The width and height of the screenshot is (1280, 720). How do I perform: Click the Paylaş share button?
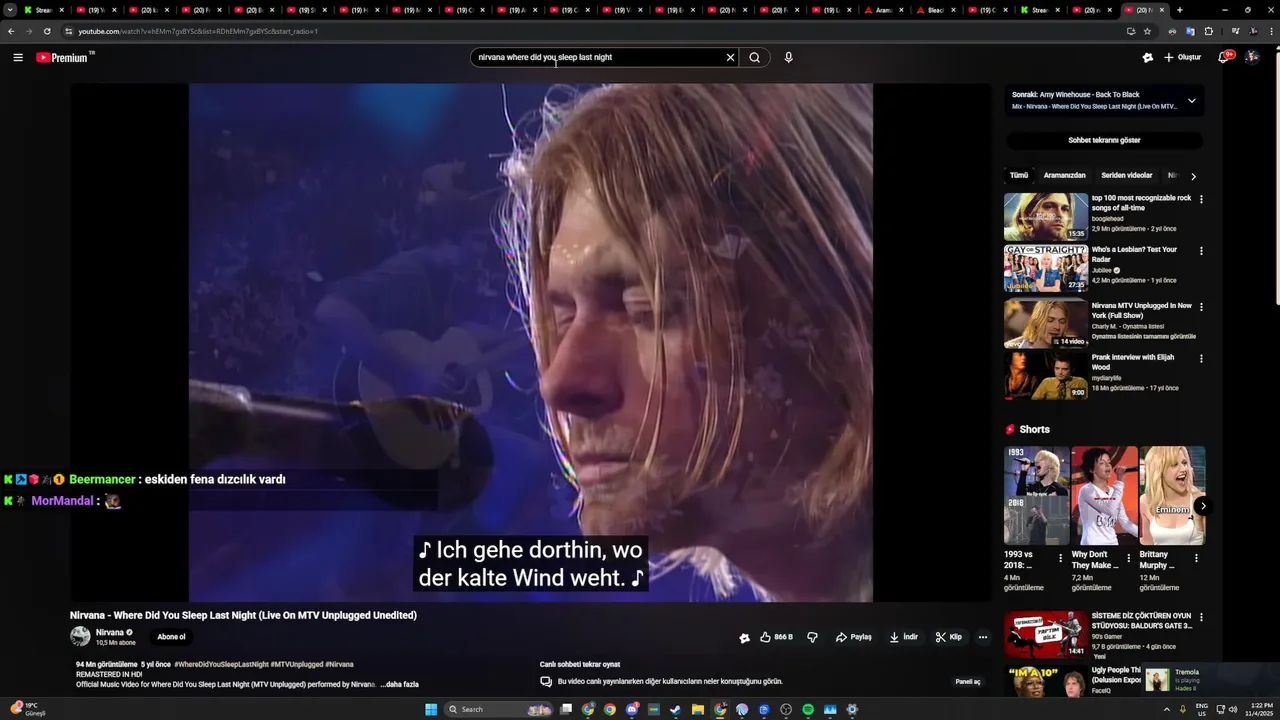click(854, 637)
